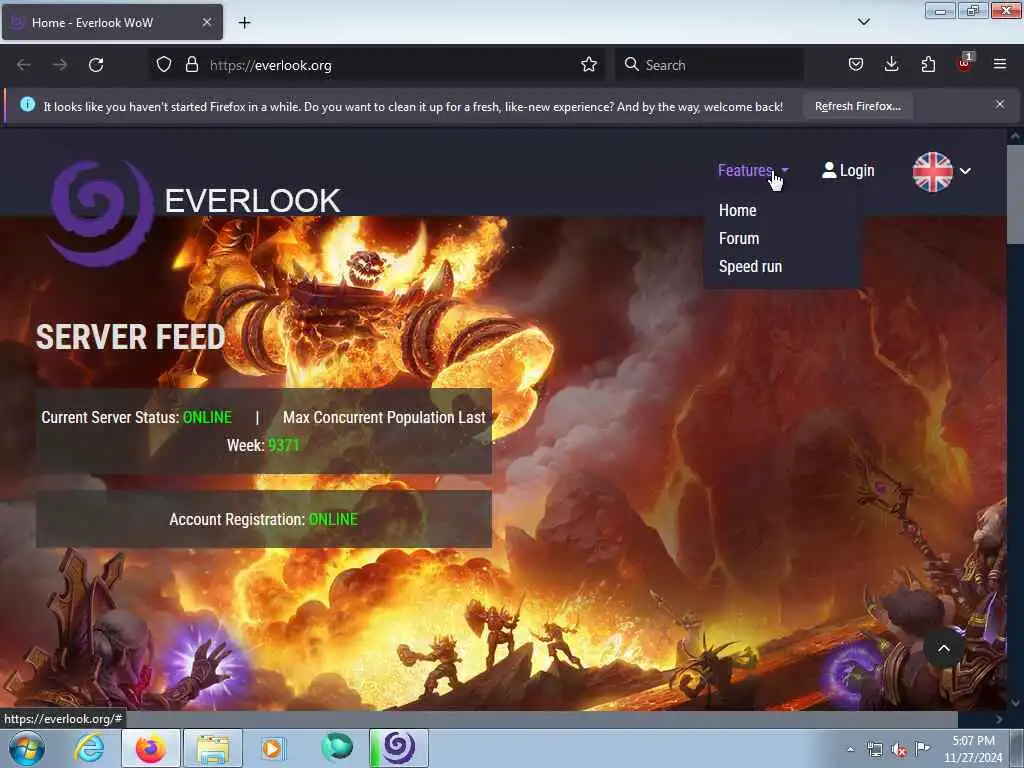Click the purple swirl taskbar icon
The width and height of the screenshot is (1024, 768).
[x=400, y=748]
